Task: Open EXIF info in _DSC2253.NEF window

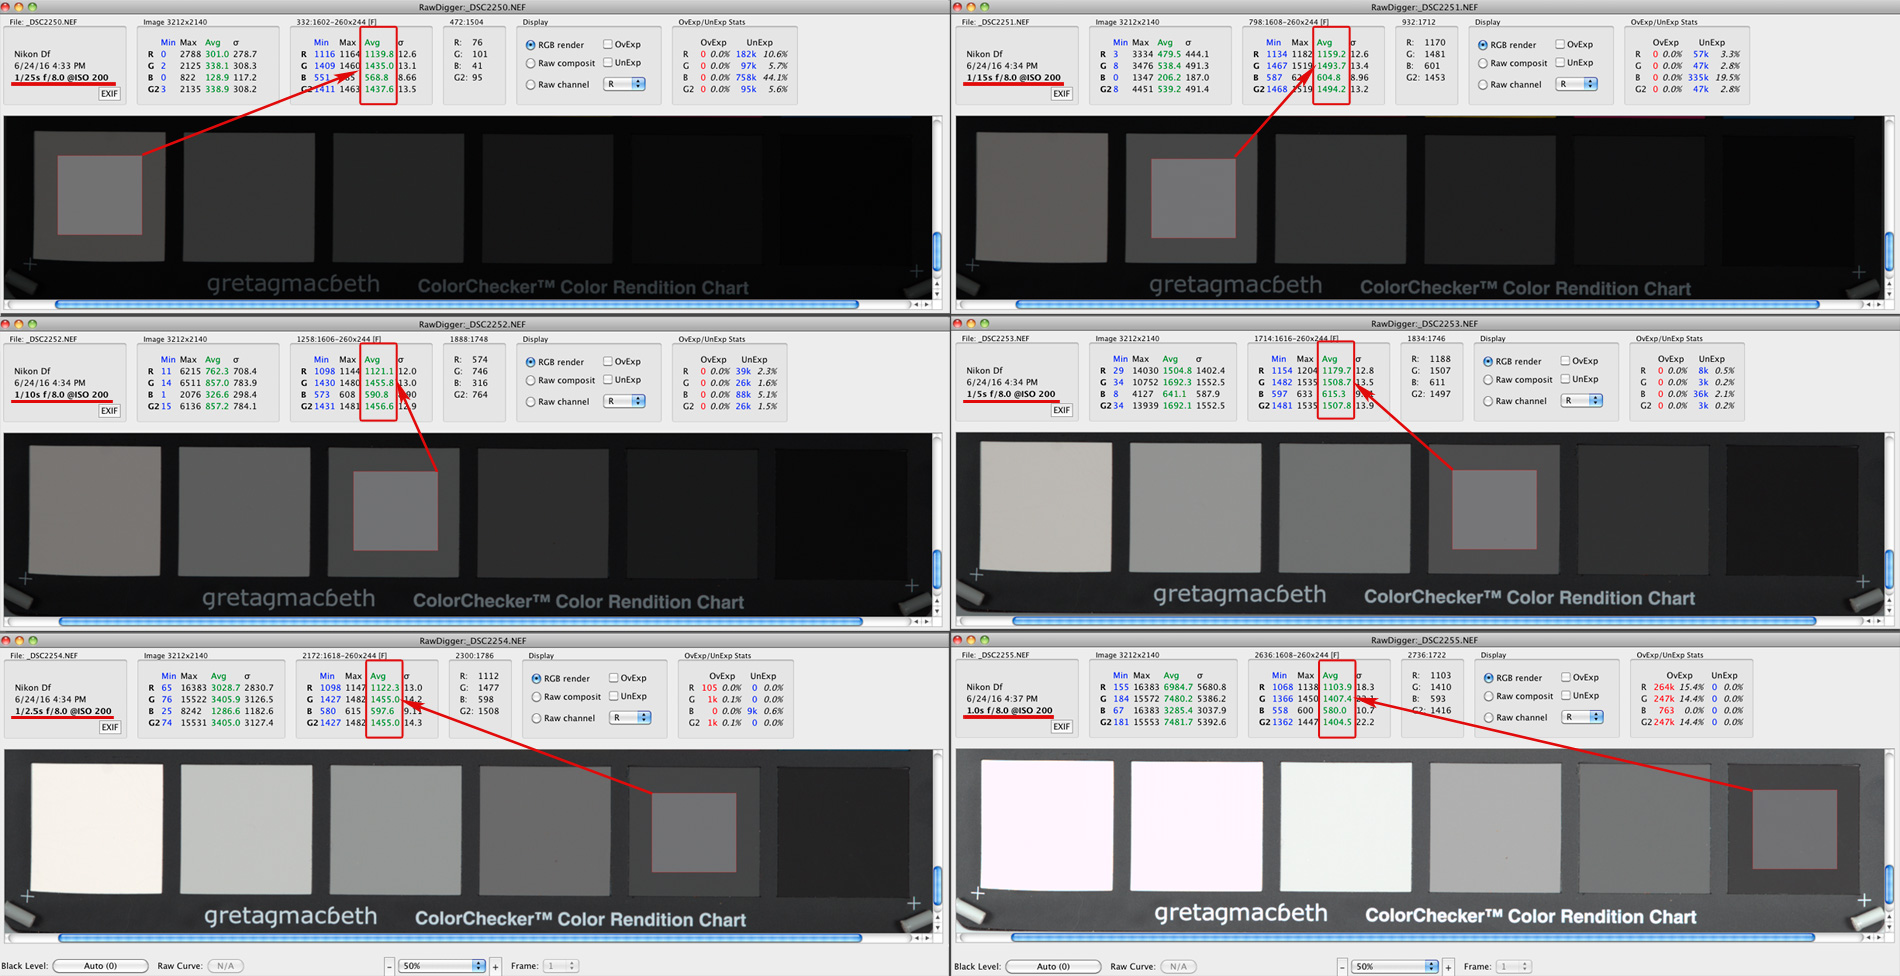Action: pyautogui.click(x=1061, y=410)
